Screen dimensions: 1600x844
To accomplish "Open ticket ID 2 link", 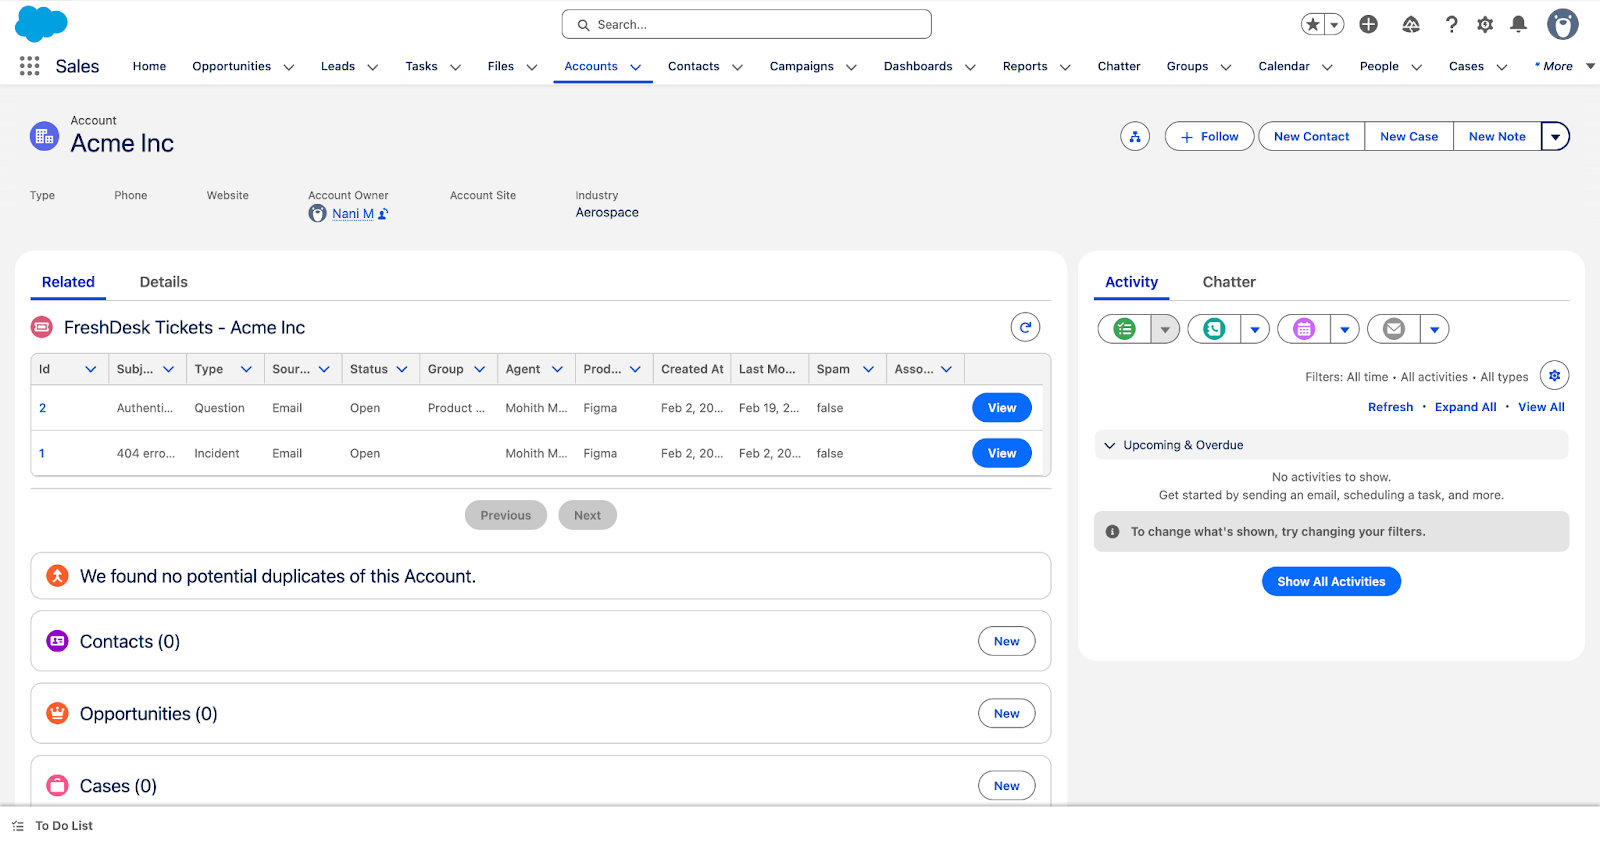I will (43, 408).
